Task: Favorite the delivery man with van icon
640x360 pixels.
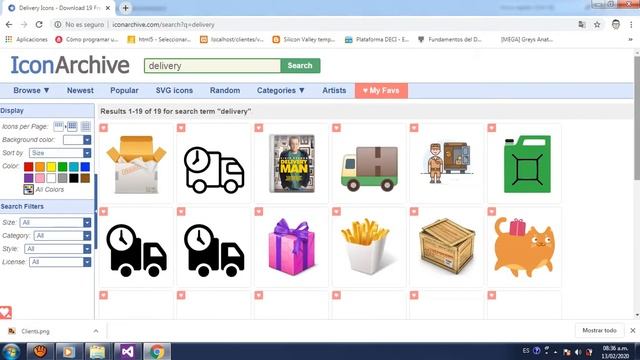Action: 414,128
